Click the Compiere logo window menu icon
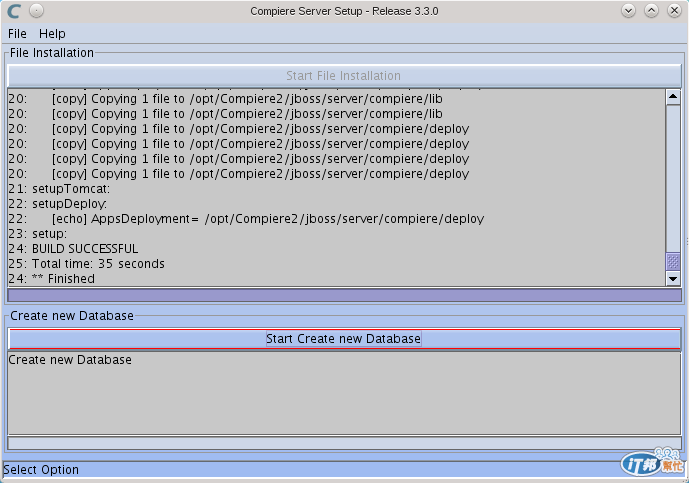This screenshot has width=689, height=483. tap(14, 11)
